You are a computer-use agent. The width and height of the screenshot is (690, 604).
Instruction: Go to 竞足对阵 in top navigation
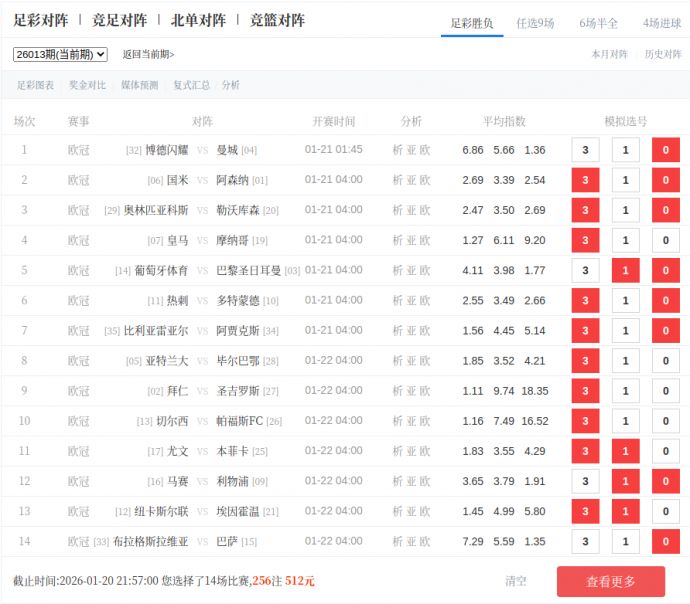click(x=119, y=20)
